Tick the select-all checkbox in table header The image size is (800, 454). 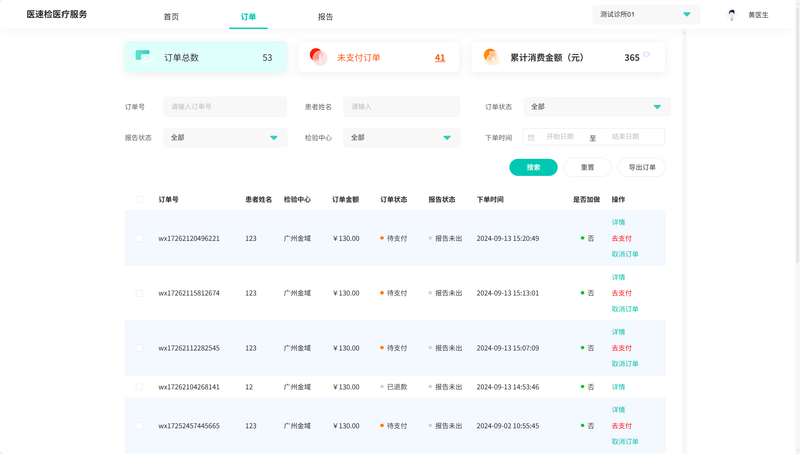point(139,200)
